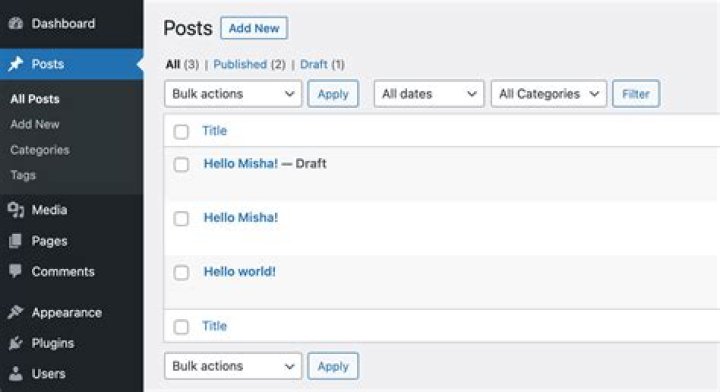The height and width of the screenshot is (392, 720).
Task: Click the Pages icon in sidebar
Action: click(15, 241)
